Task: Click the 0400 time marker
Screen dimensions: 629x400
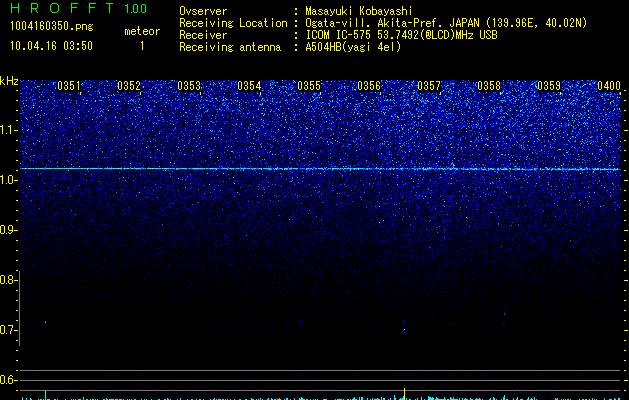Action: (609, 86)
